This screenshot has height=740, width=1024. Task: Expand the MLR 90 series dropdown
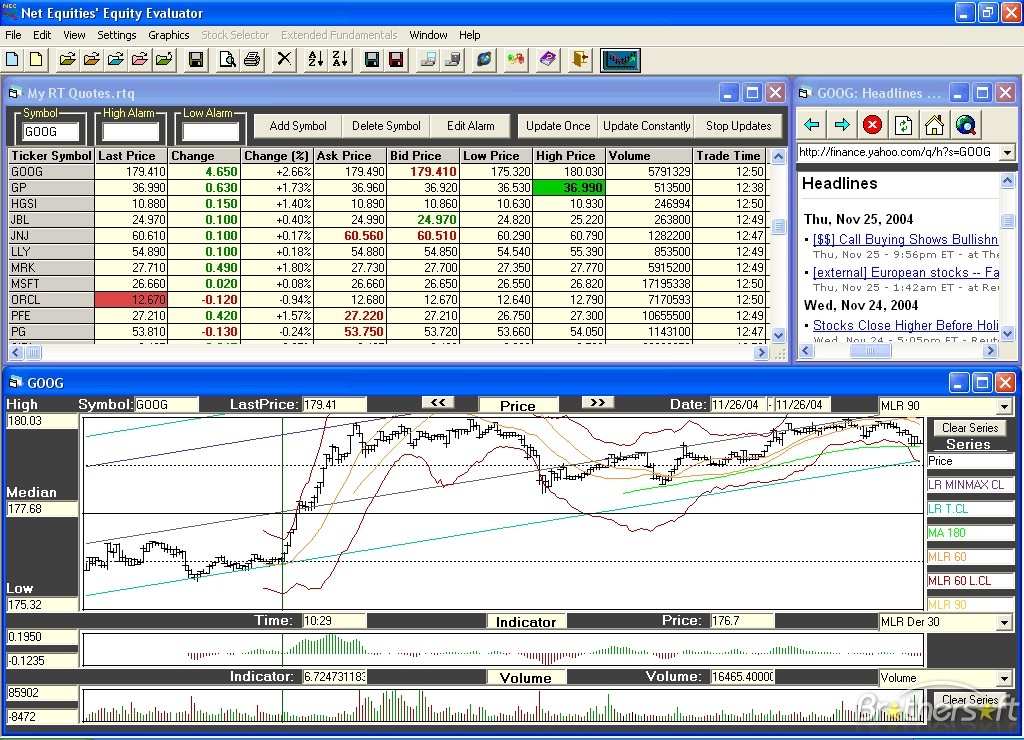[1004, 406]
